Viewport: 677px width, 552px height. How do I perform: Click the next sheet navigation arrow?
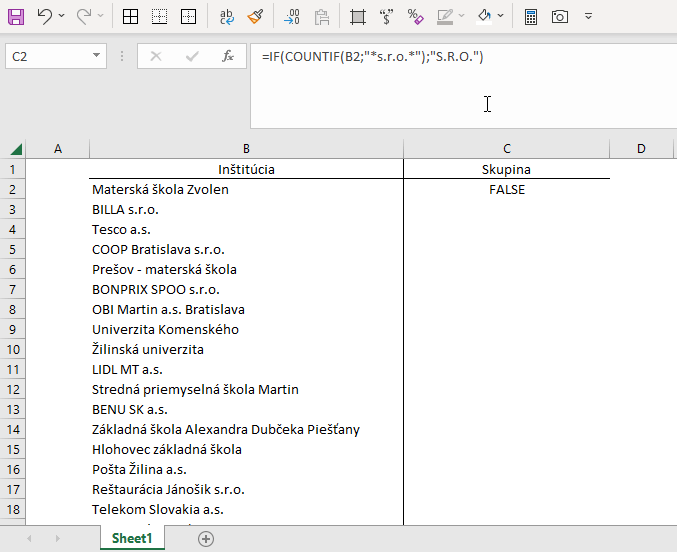[x=57, y=539]
